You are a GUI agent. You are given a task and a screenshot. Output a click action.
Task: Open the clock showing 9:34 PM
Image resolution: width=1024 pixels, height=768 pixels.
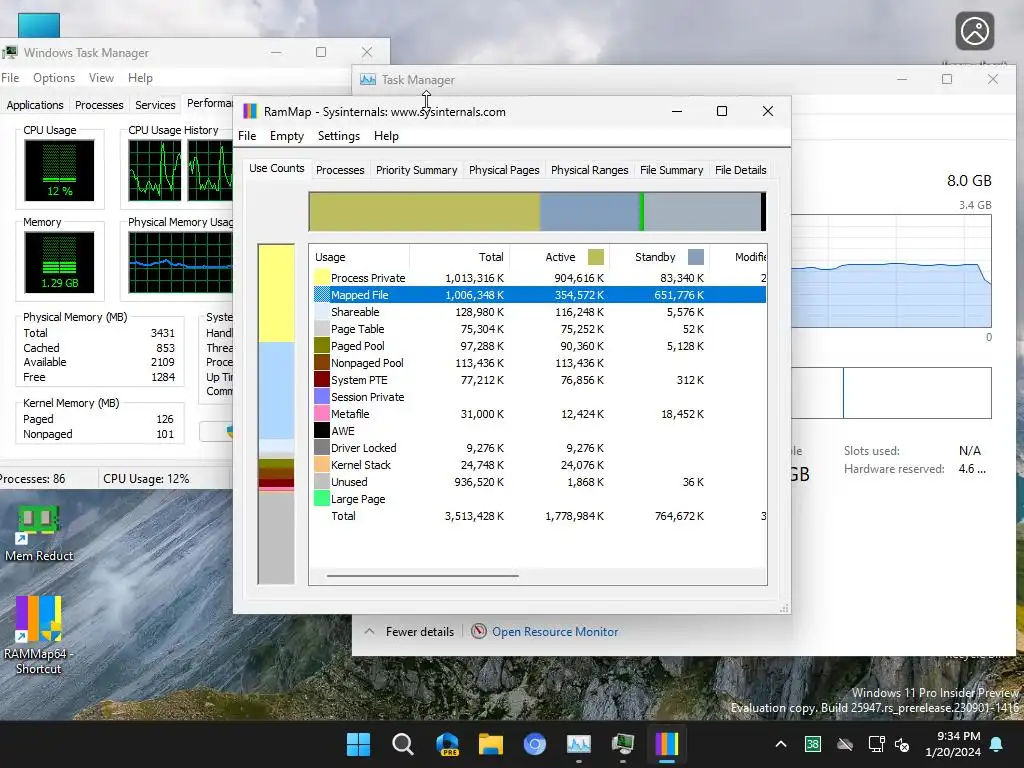[x=953, y=744]
